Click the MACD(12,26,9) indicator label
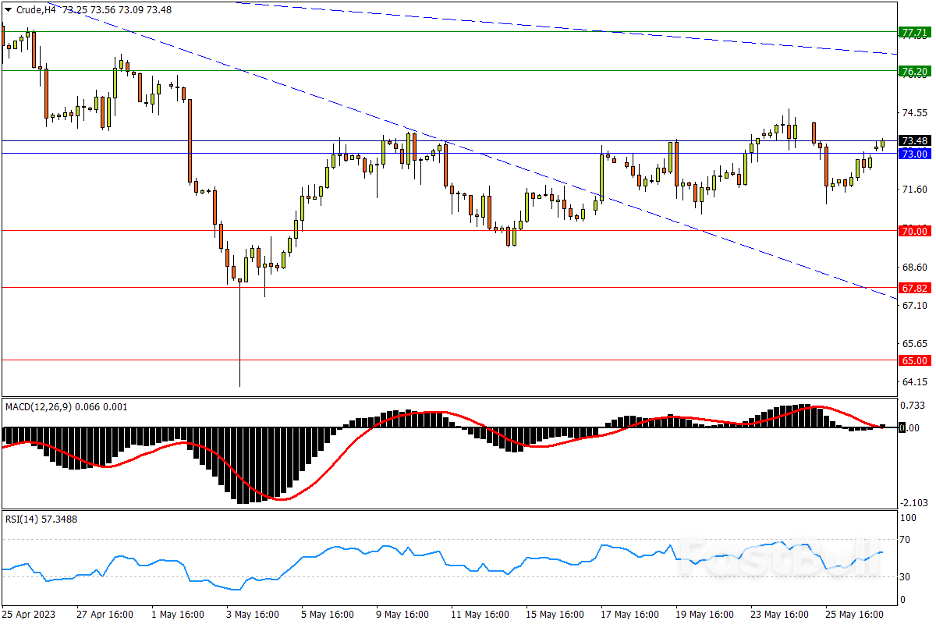The height and width of the screenshot is (624, 936). (46, 407)
